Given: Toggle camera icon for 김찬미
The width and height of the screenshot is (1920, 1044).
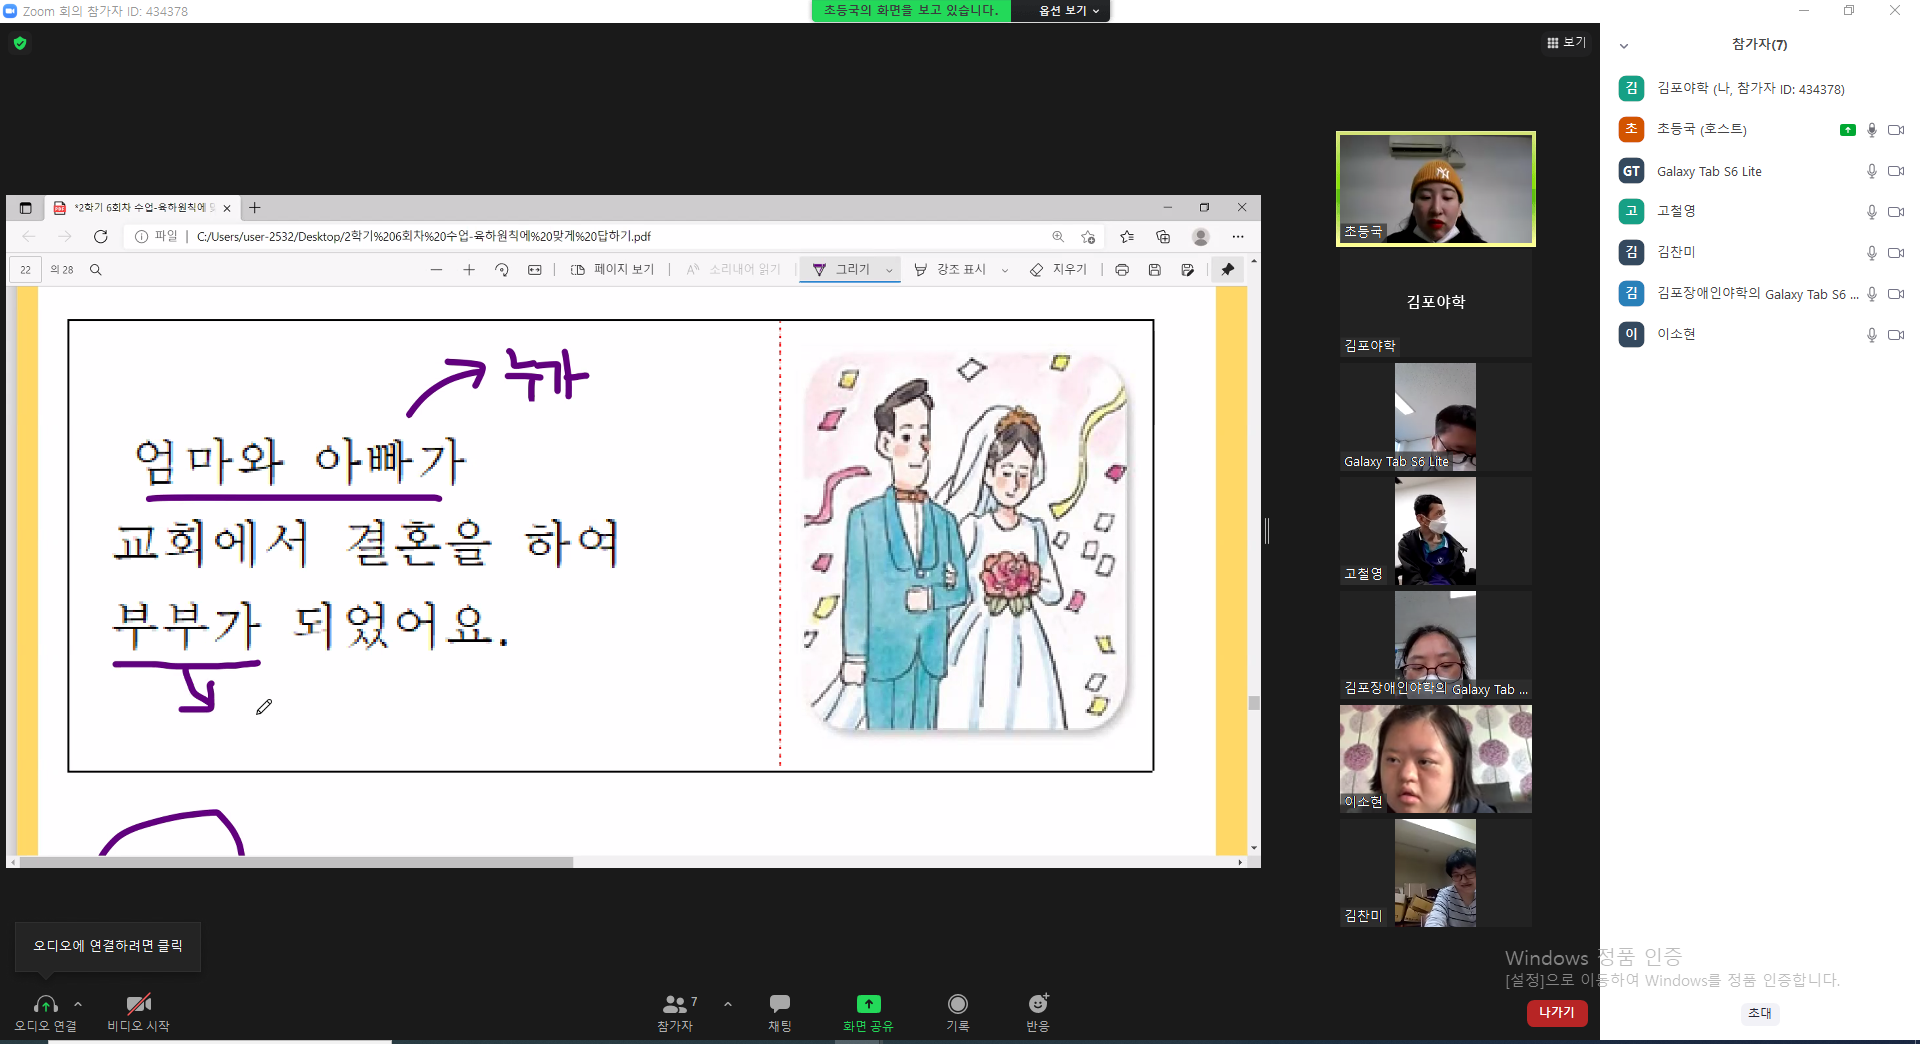Looking at the screenshot, I should click(1896, 253).
